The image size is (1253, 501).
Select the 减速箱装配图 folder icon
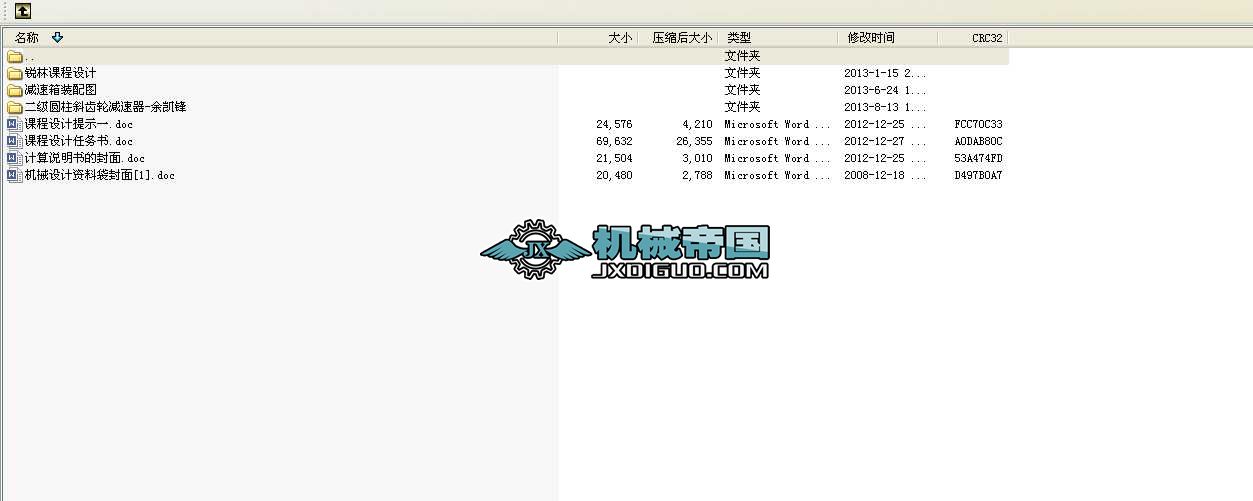pos(14,90)
